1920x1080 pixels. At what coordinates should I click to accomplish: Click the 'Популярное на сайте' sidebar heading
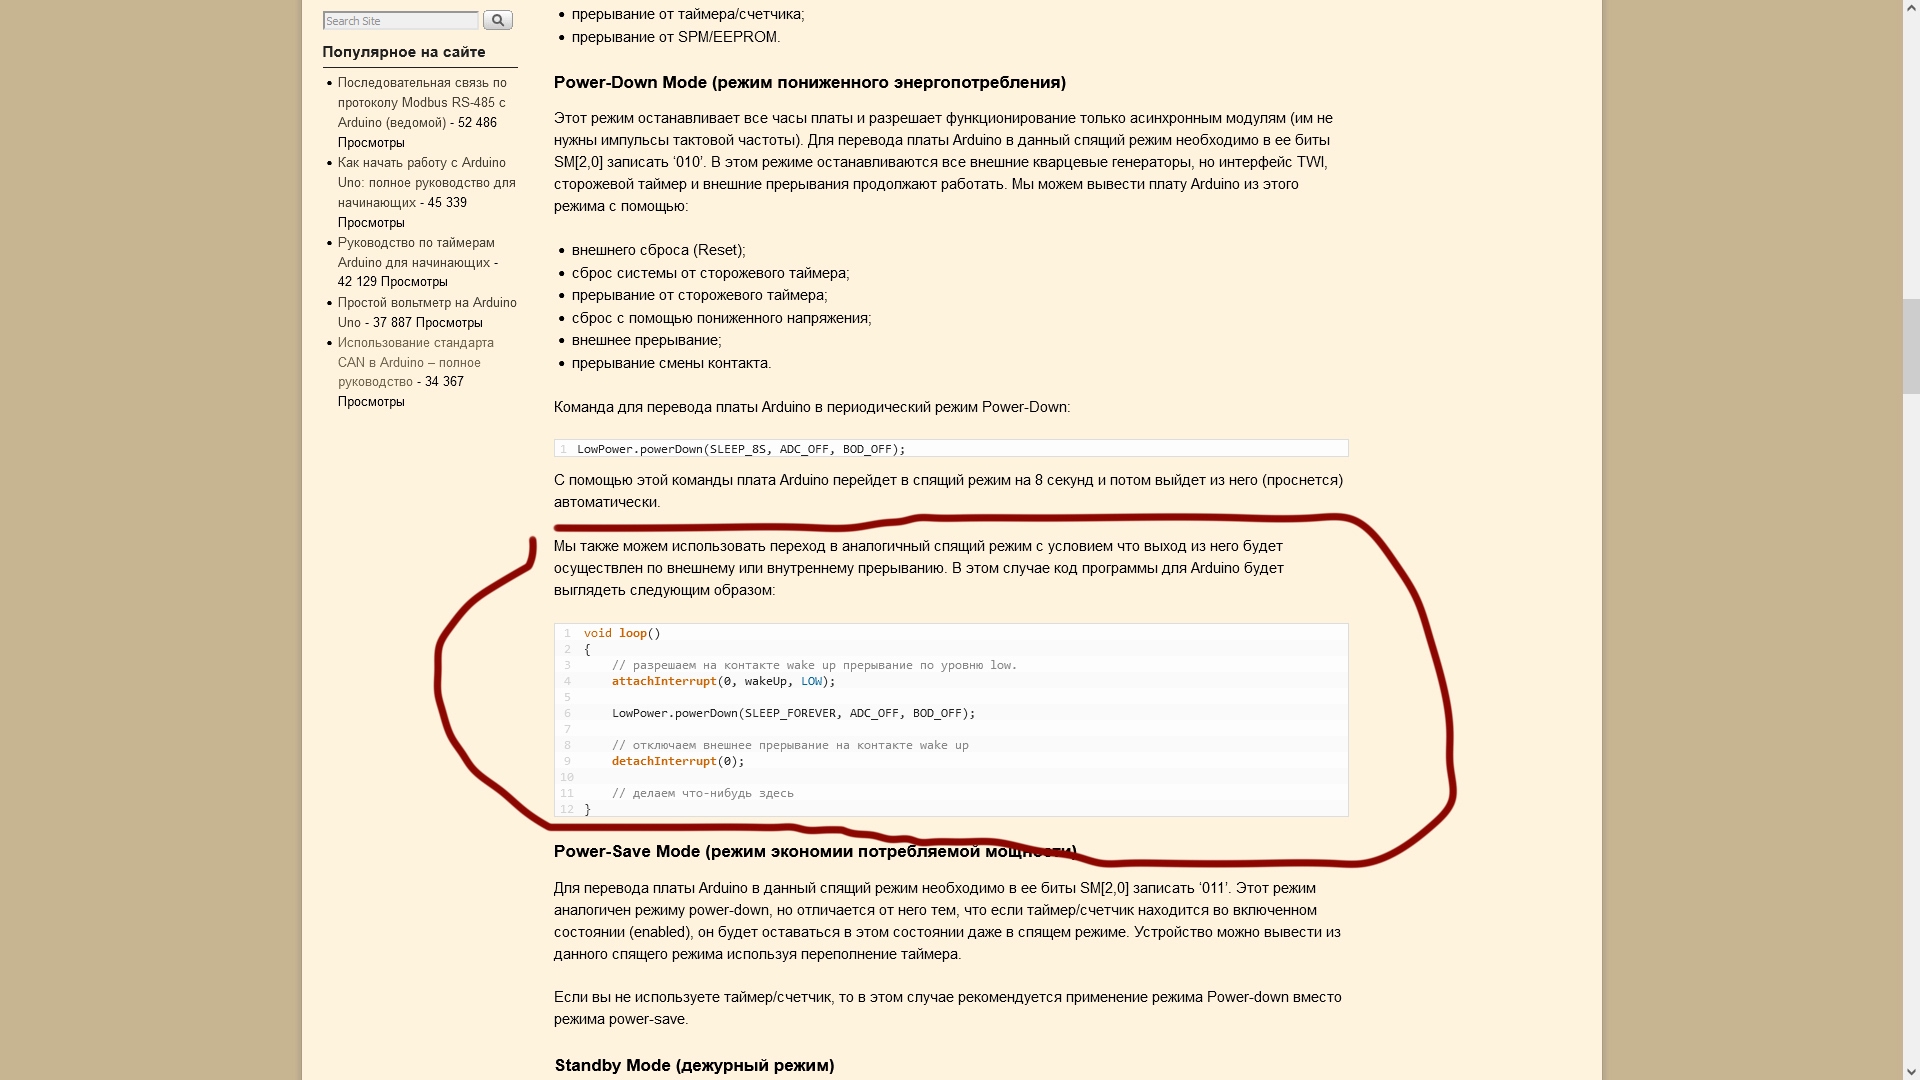point(403,52)
